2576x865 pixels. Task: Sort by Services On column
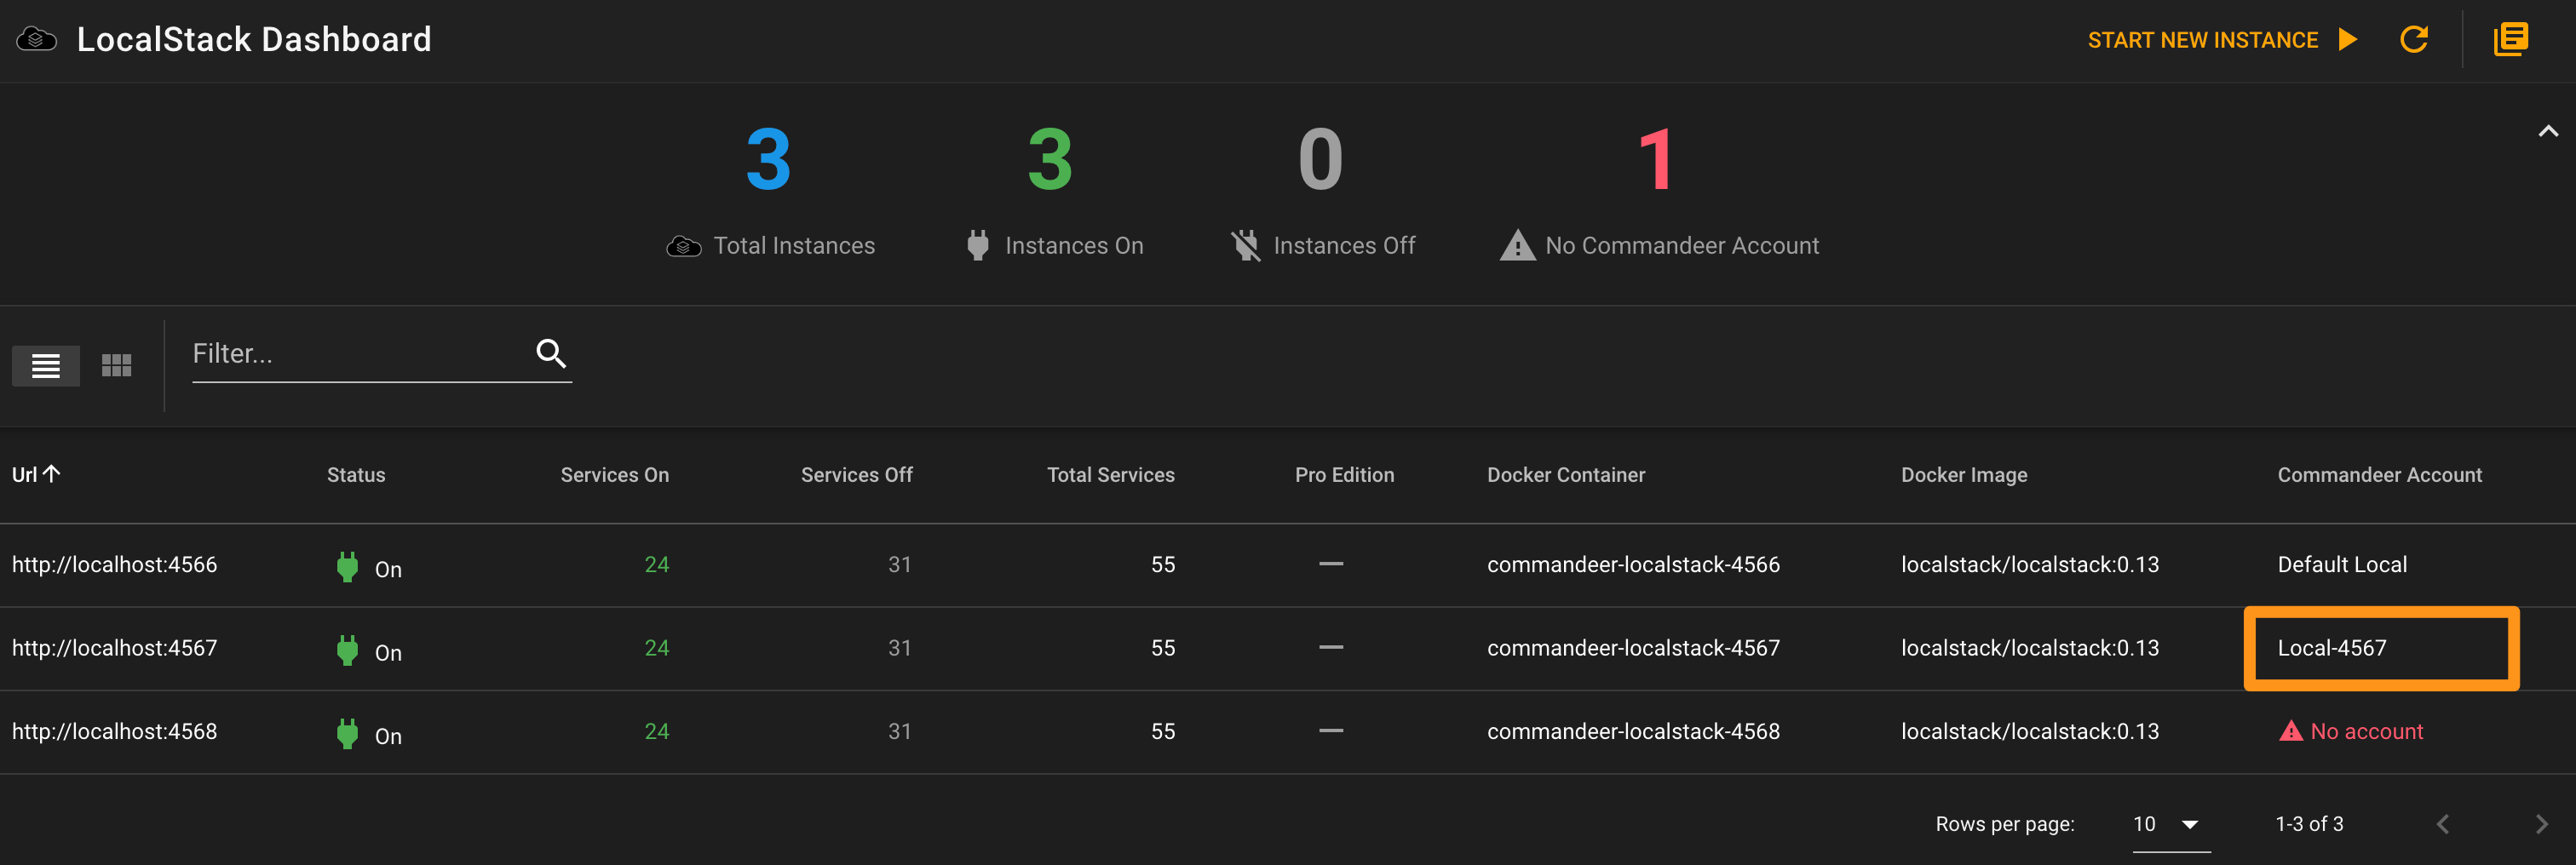tap(614, 475)
